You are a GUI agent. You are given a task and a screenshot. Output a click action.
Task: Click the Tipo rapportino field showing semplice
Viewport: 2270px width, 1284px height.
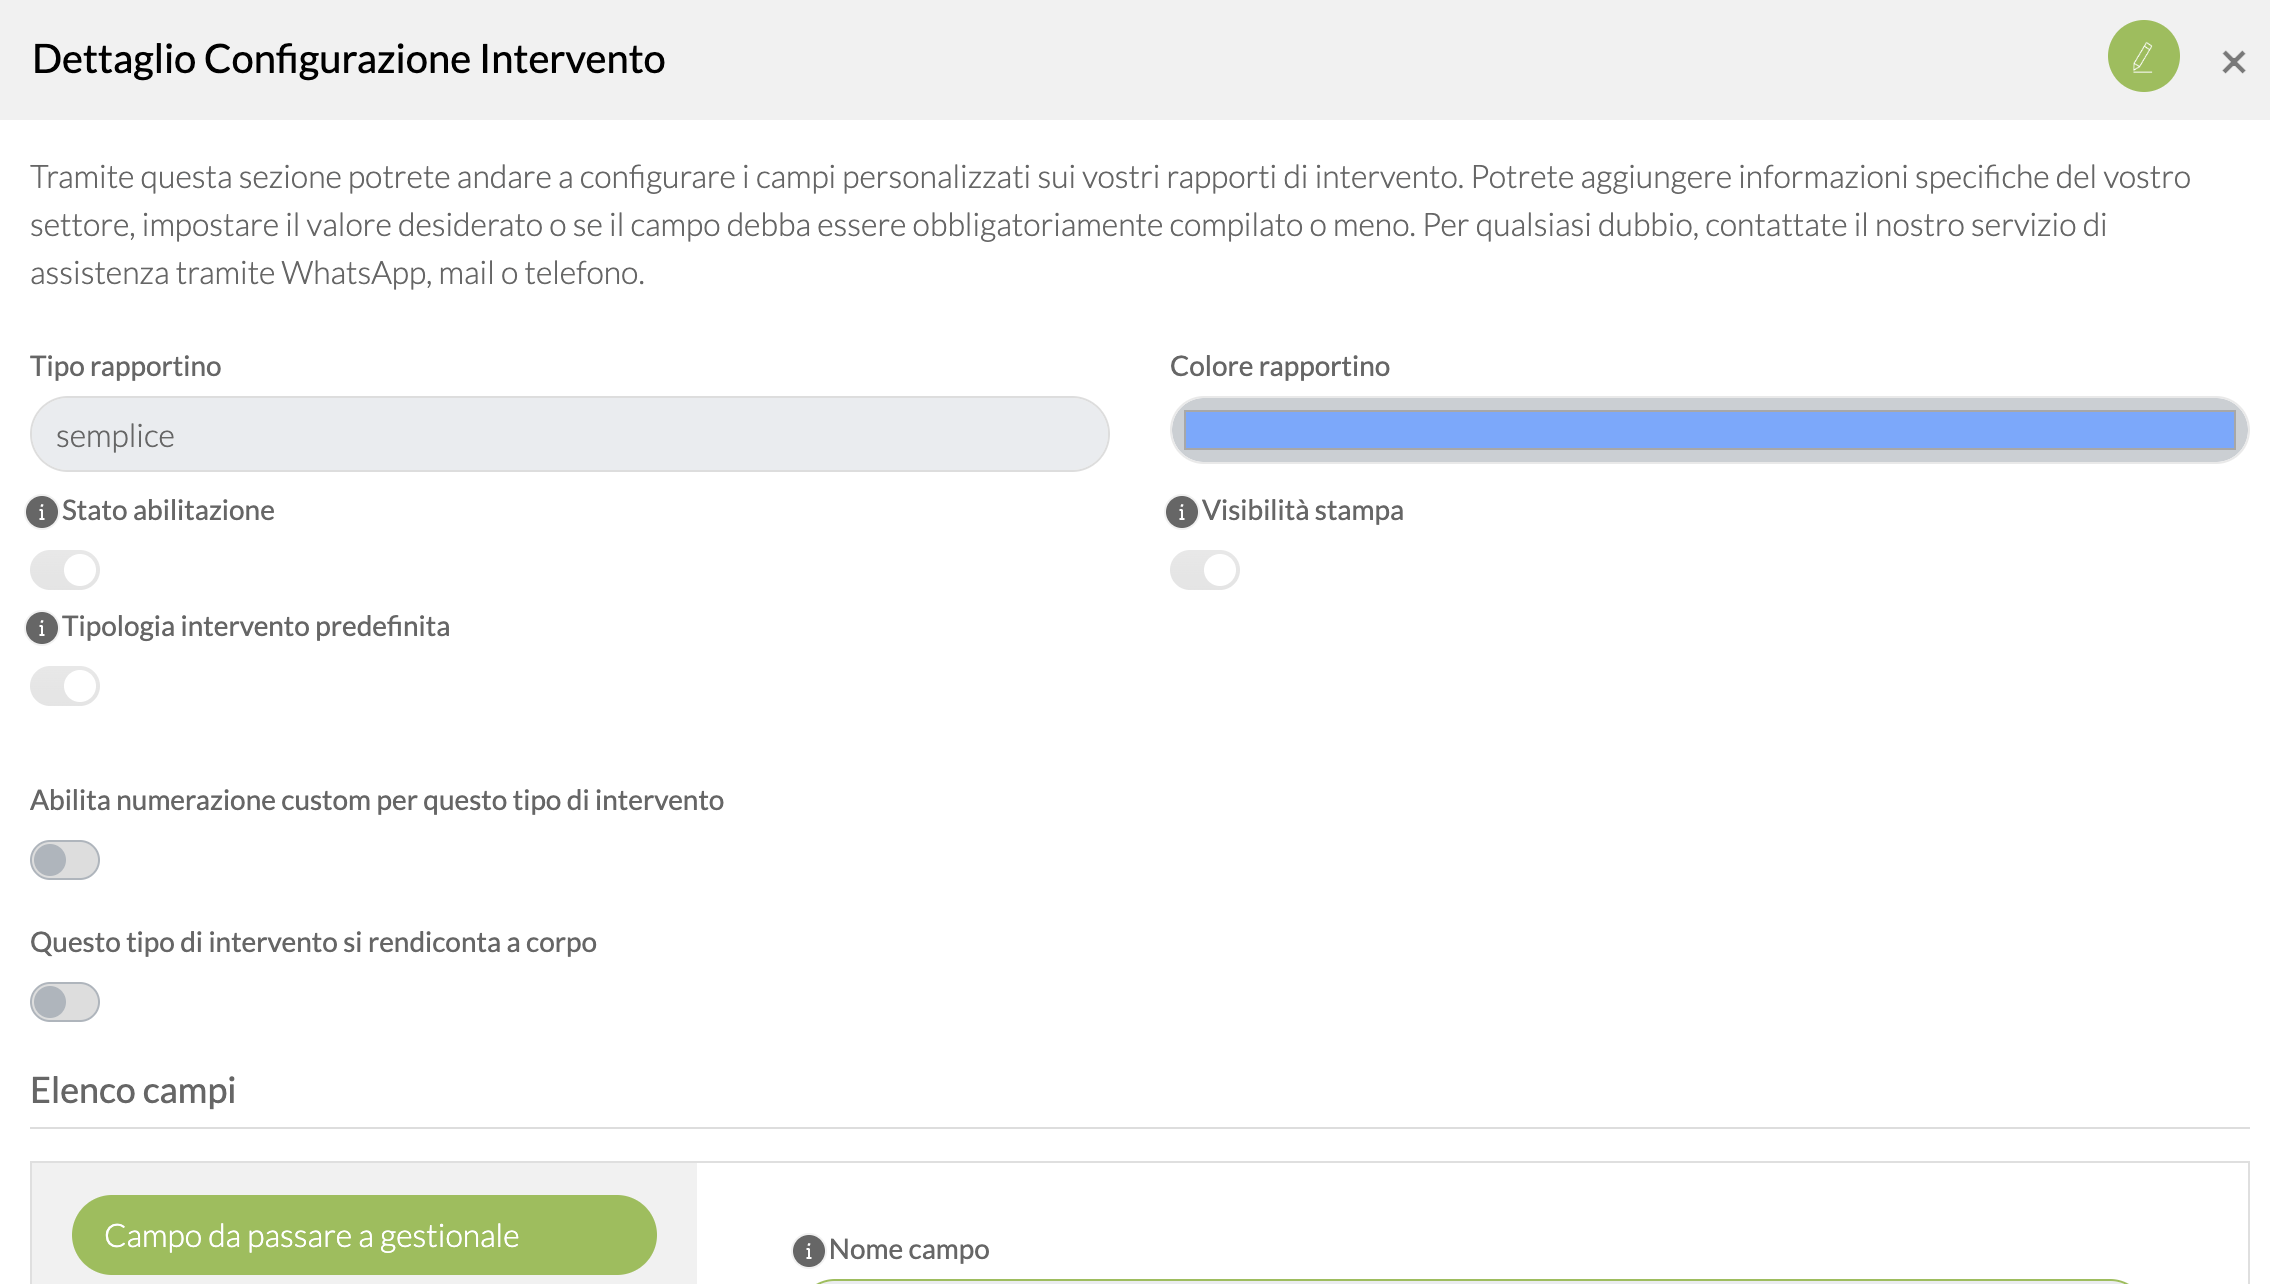point(570,434)
